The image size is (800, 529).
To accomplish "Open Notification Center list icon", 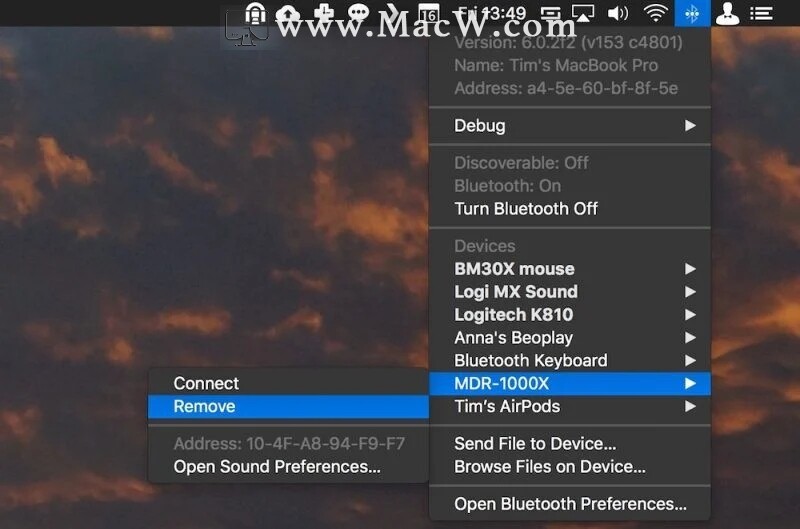I will point(761,14).
